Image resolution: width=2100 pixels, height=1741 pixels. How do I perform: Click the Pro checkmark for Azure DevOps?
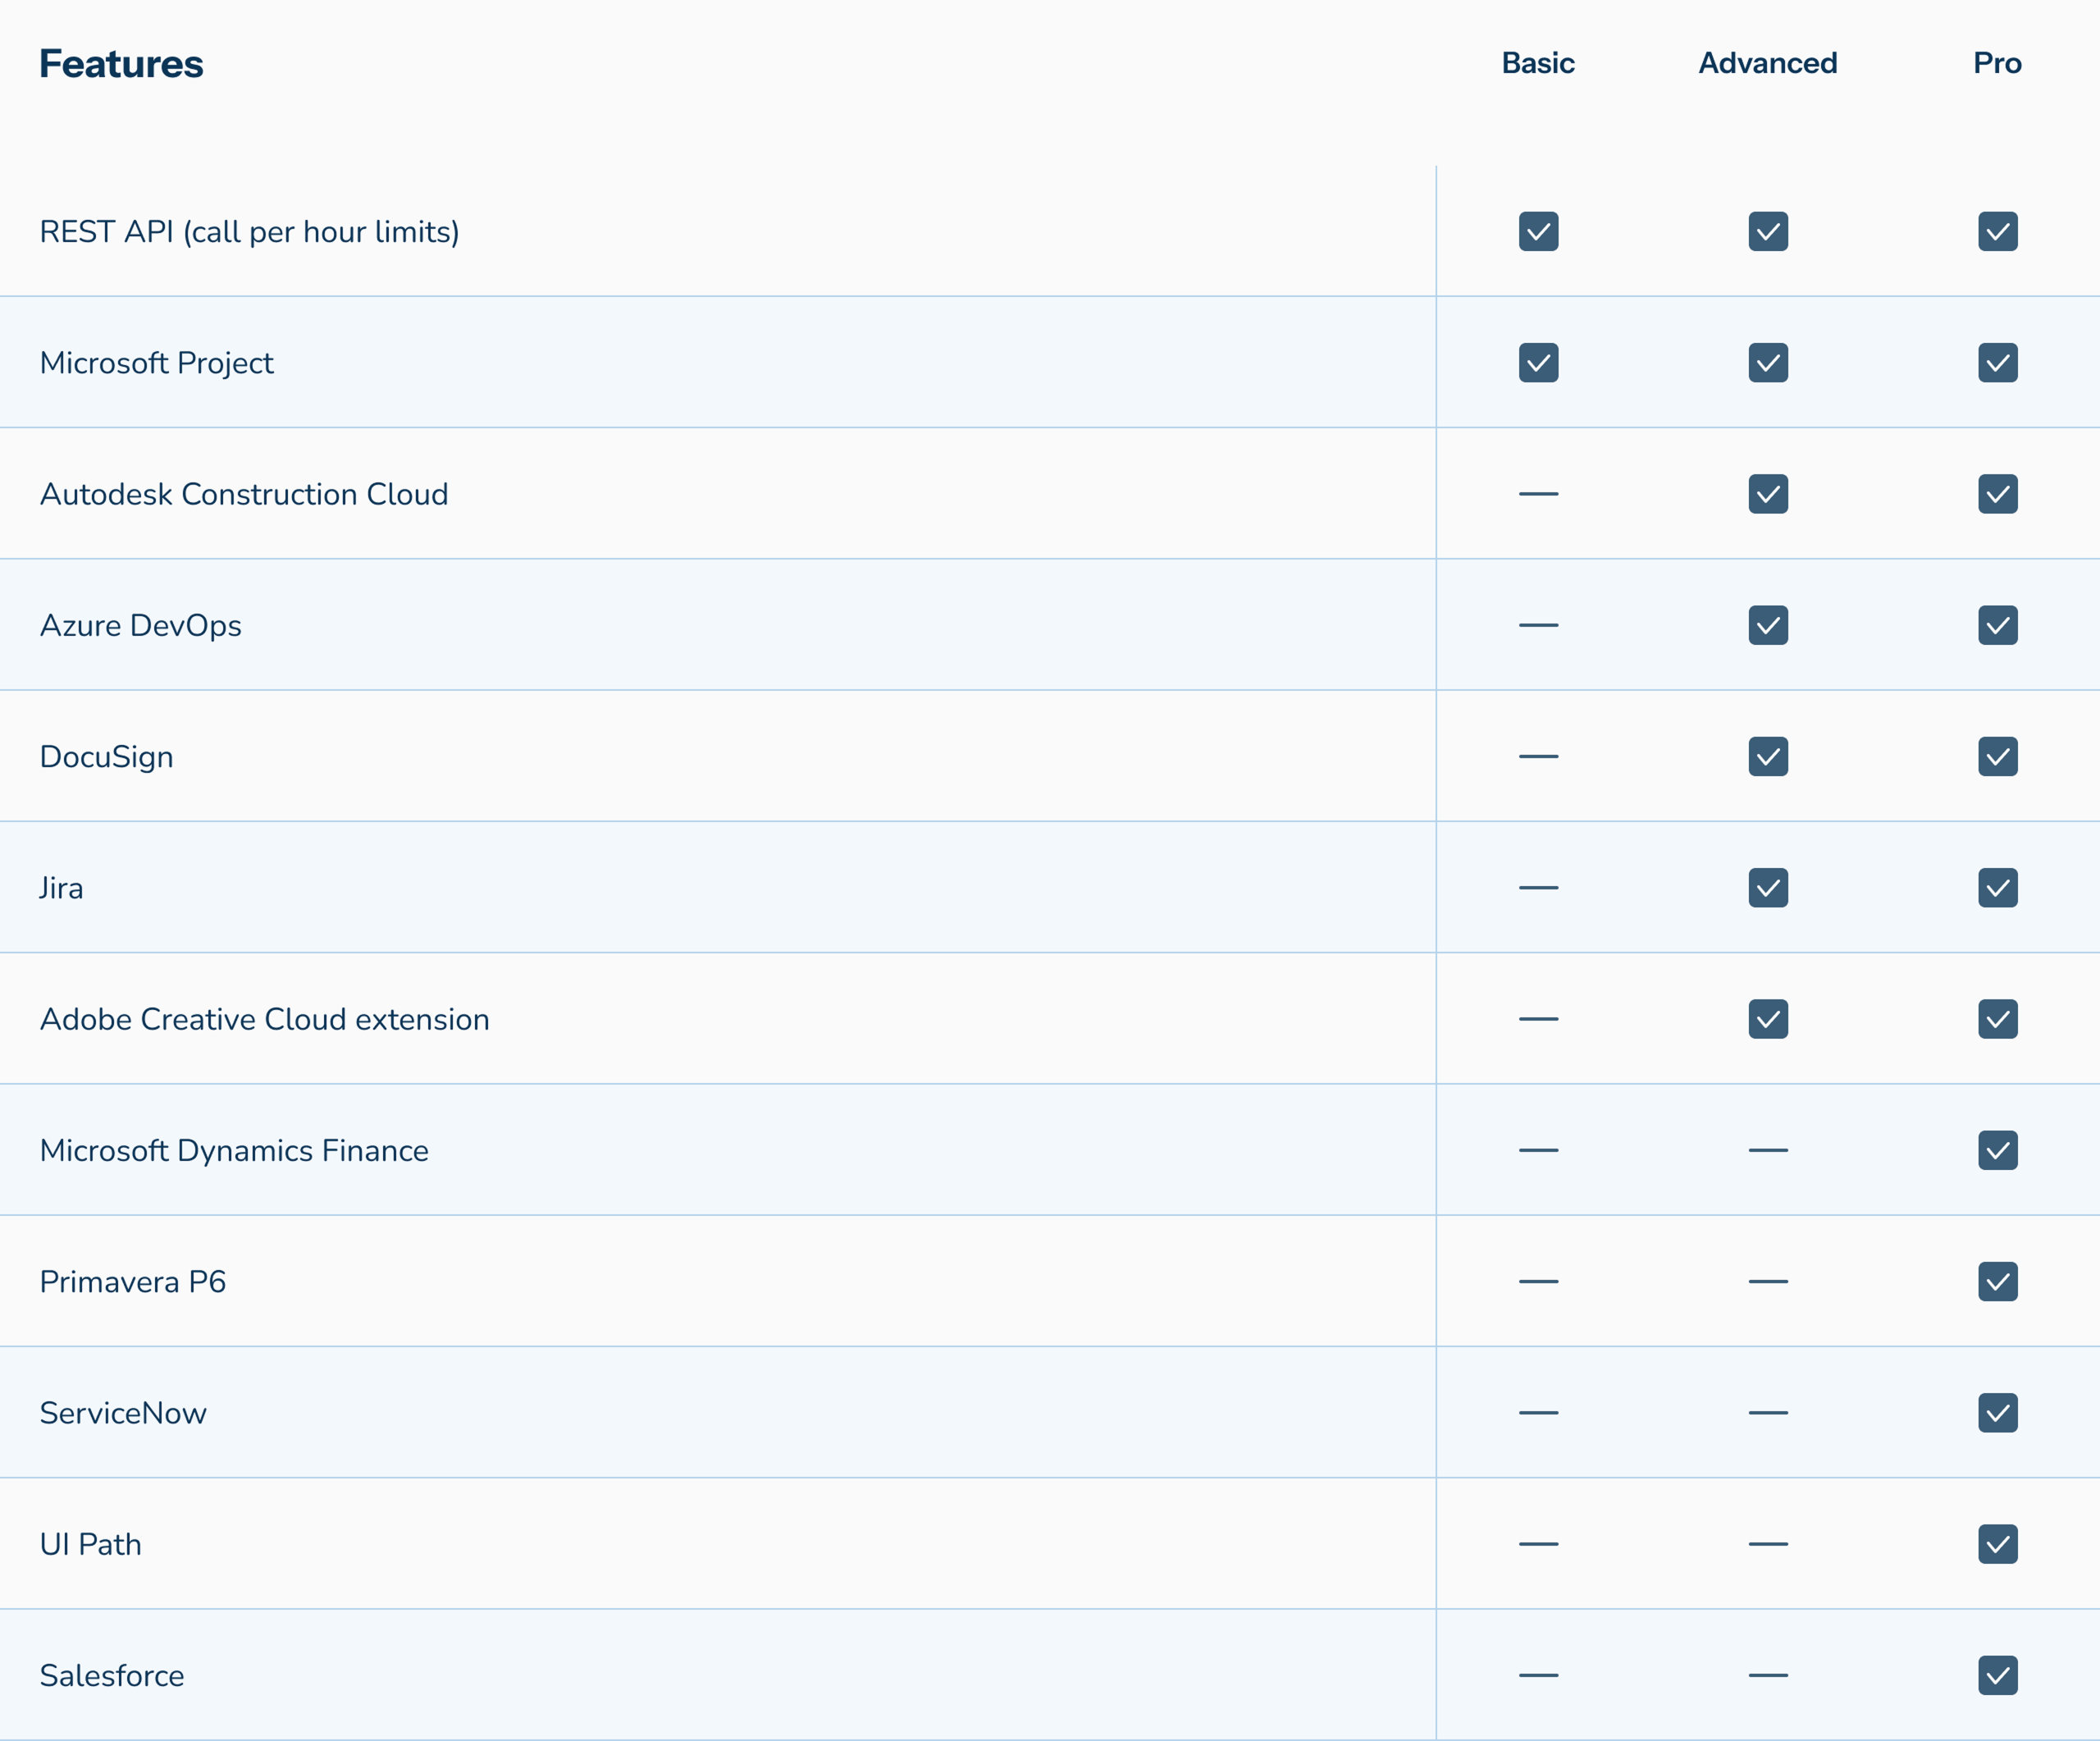[1998, 625]
